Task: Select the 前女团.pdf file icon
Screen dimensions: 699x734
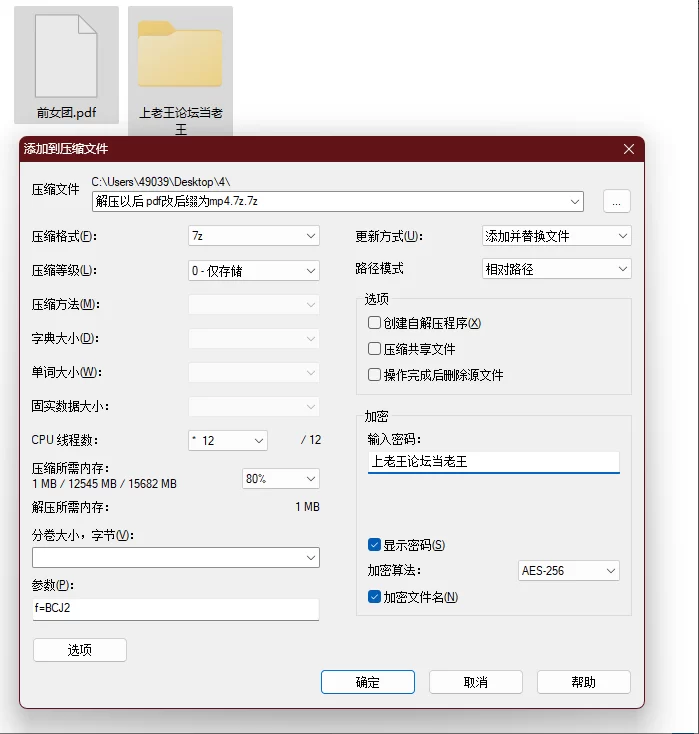Action: 66,56
